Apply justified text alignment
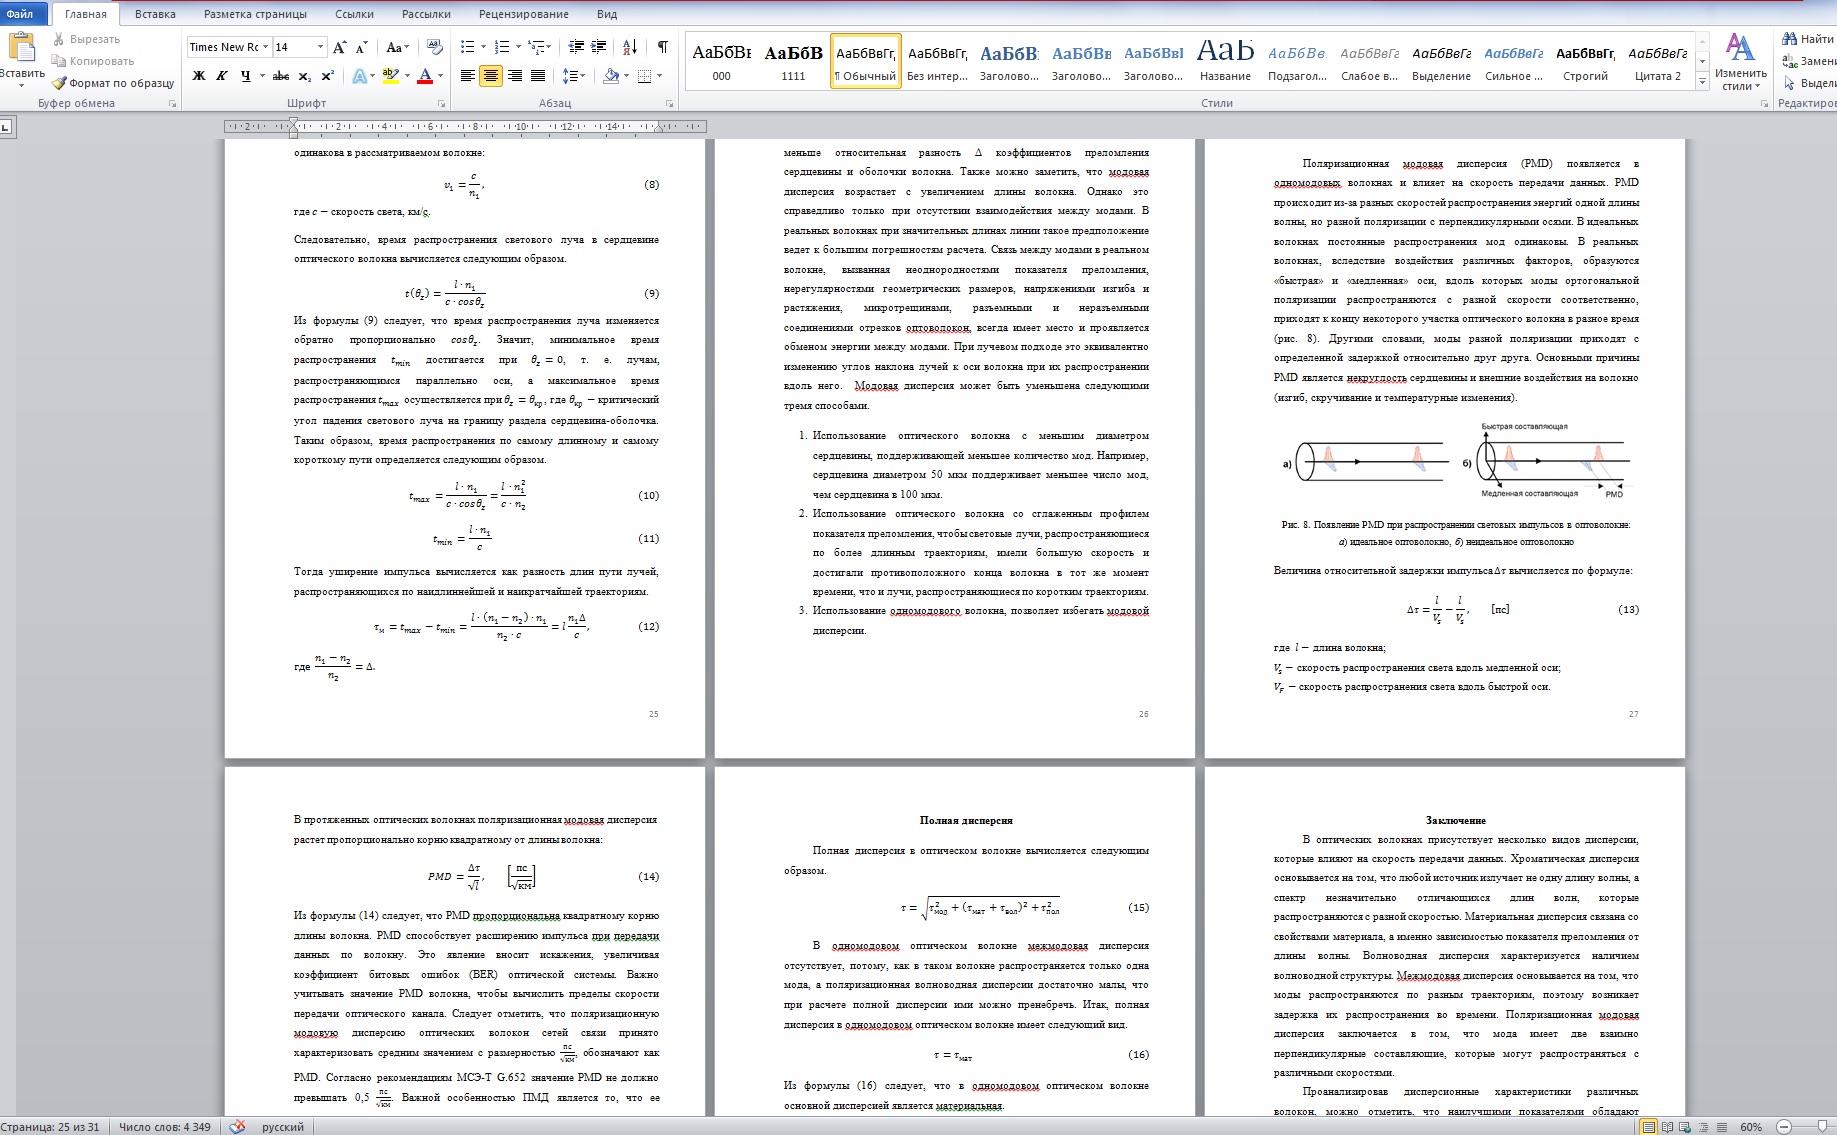Screen dimensions: 1837x1135 point(538,76)
